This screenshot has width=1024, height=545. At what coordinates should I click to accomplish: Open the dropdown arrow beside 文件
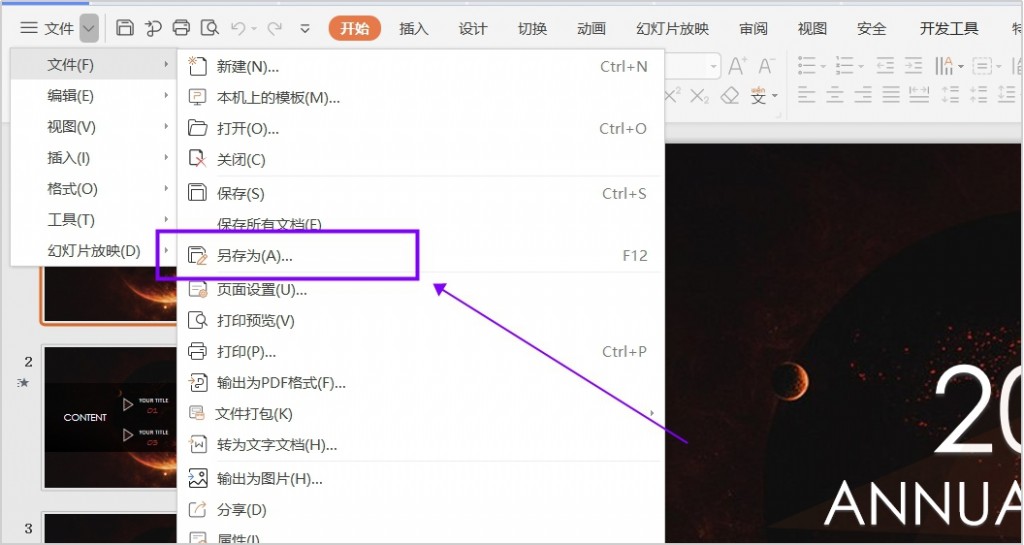(89, 28)
